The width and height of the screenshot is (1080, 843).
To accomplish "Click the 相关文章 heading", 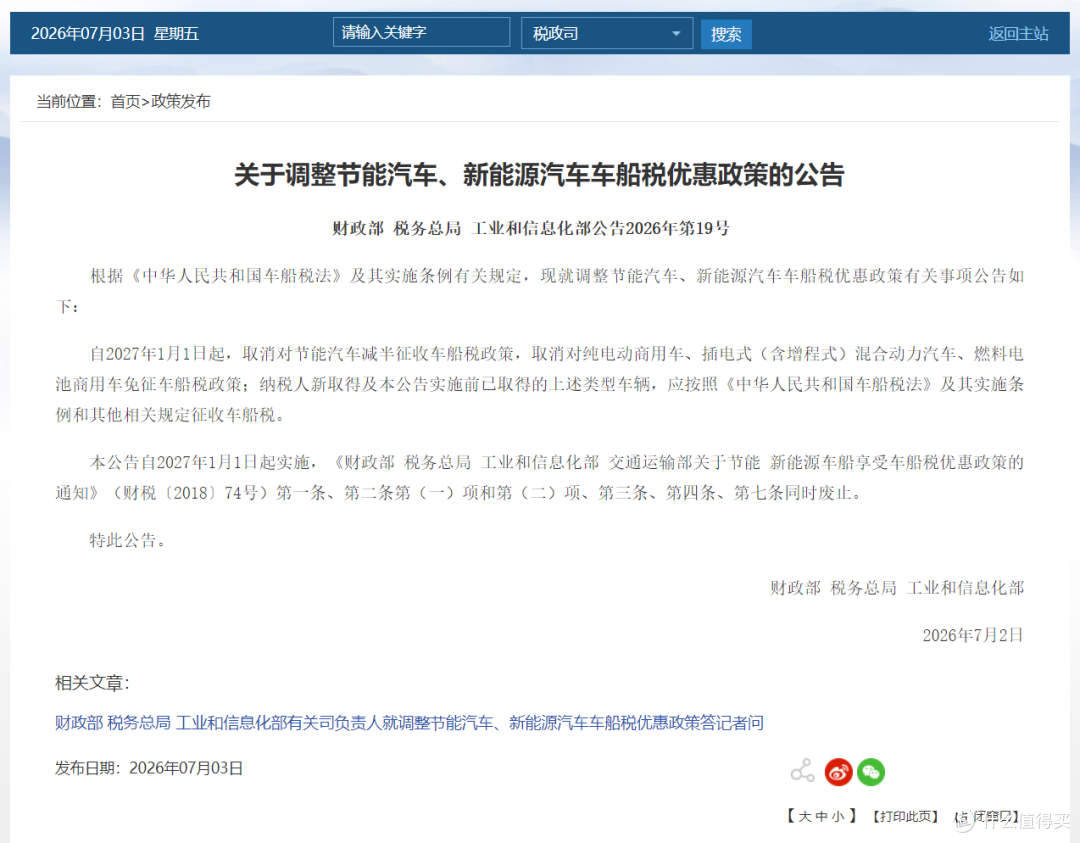I will [x=92, y=683].
